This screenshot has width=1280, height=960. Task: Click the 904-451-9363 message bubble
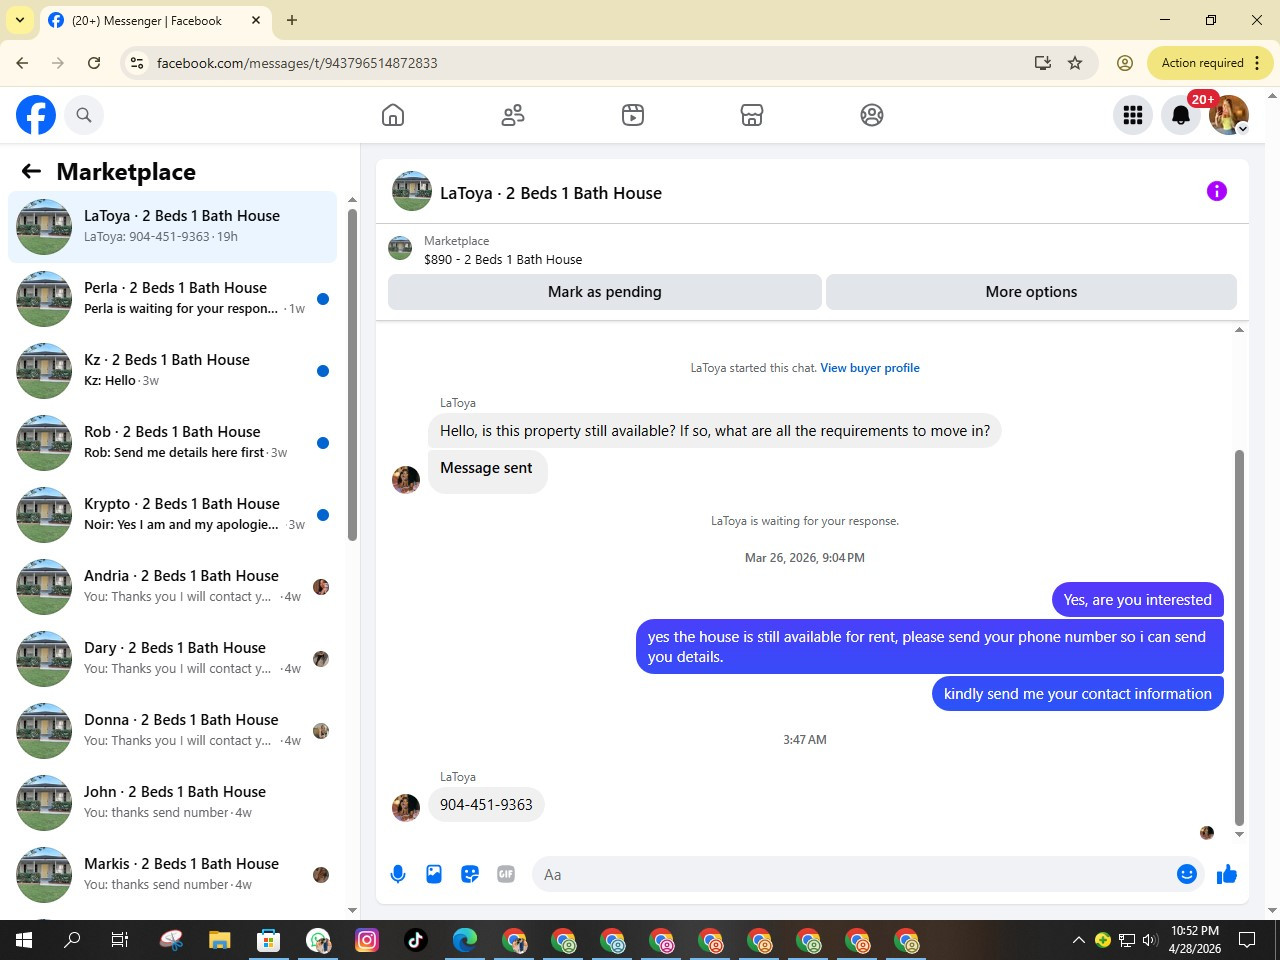pyautogui.click(x=486, y=805)
